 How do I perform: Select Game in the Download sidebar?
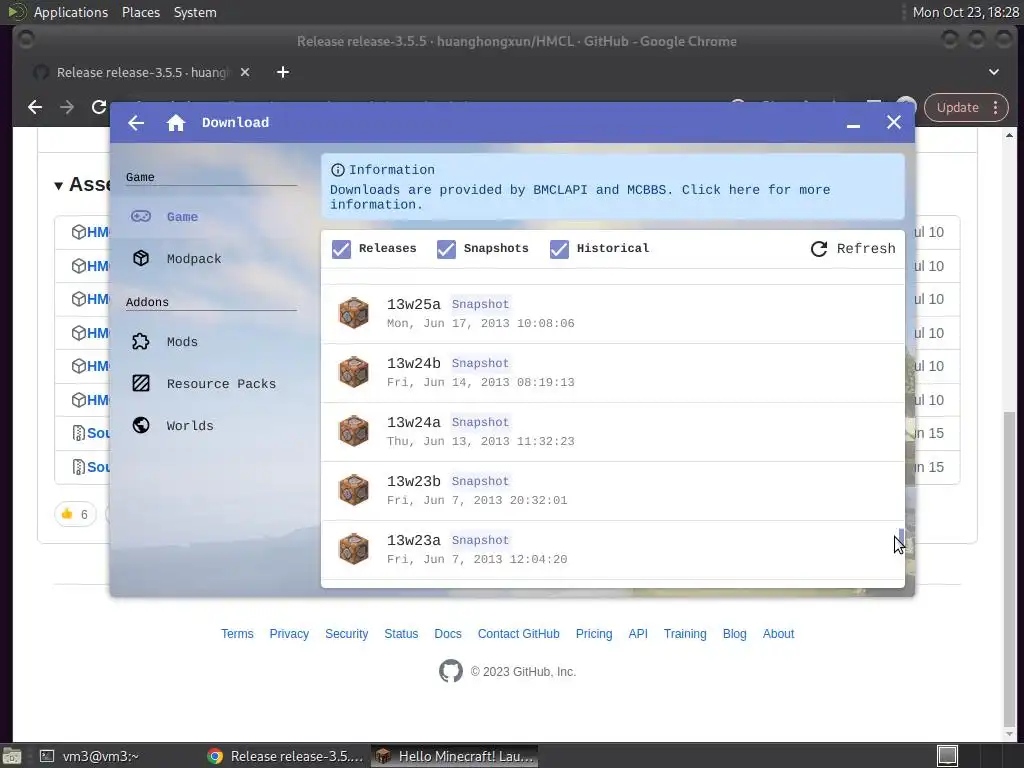click(211, 216)
